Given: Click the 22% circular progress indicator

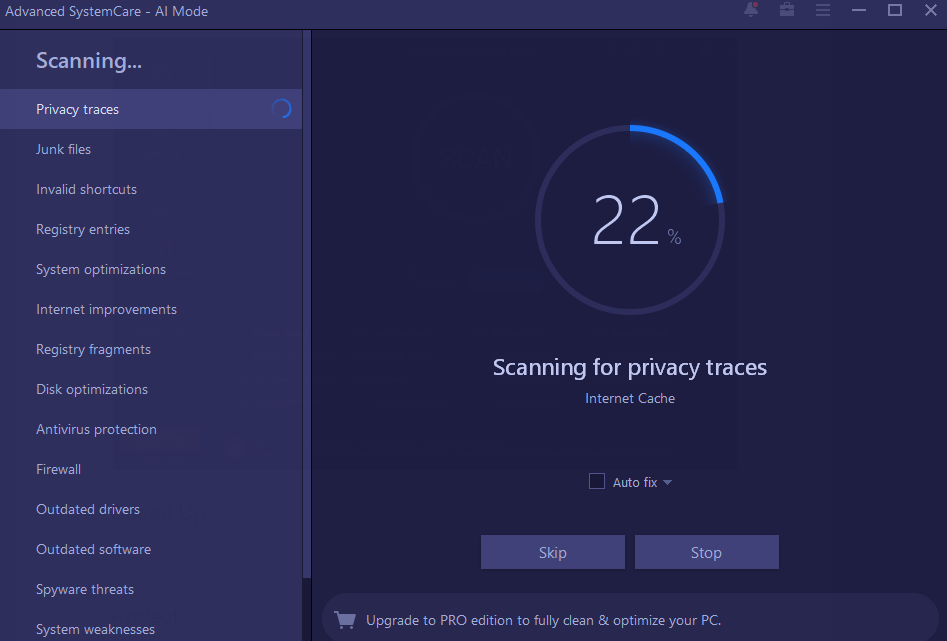Looking at the screenshot, I should coord(630,219).
